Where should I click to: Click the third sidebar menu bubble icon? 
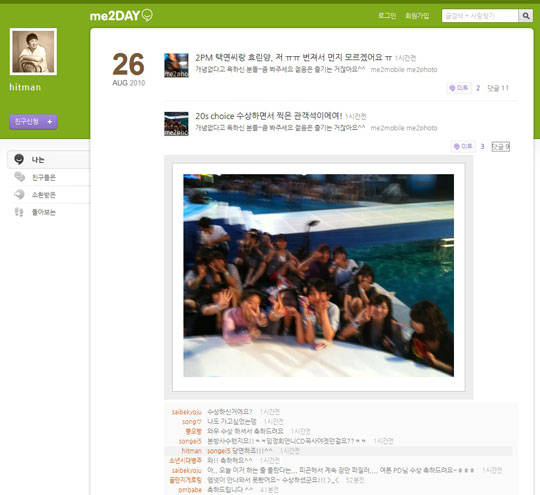[19, 194]
